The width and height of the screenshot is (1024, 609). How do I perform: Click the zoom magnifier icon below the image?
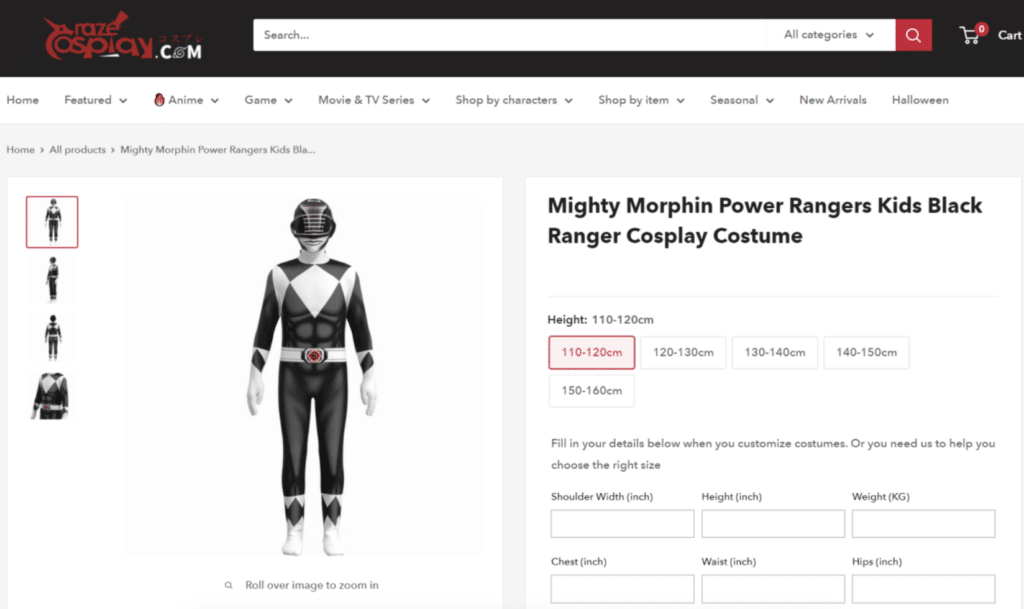click(229, 585)
